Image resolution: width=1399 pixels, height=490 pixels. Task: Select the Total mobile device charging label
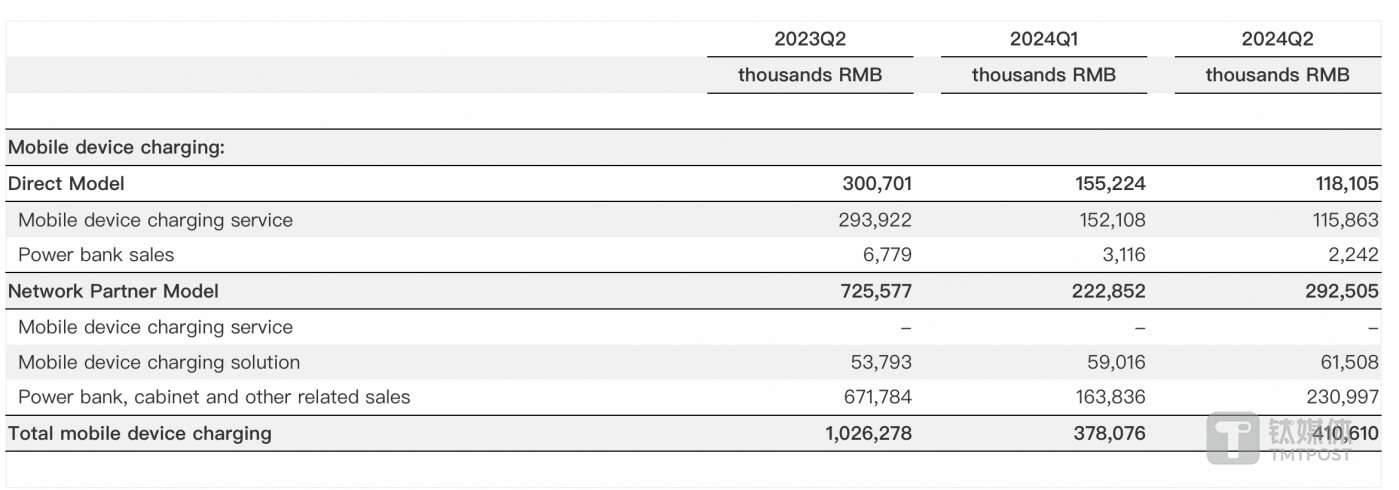tap(139, 433)
